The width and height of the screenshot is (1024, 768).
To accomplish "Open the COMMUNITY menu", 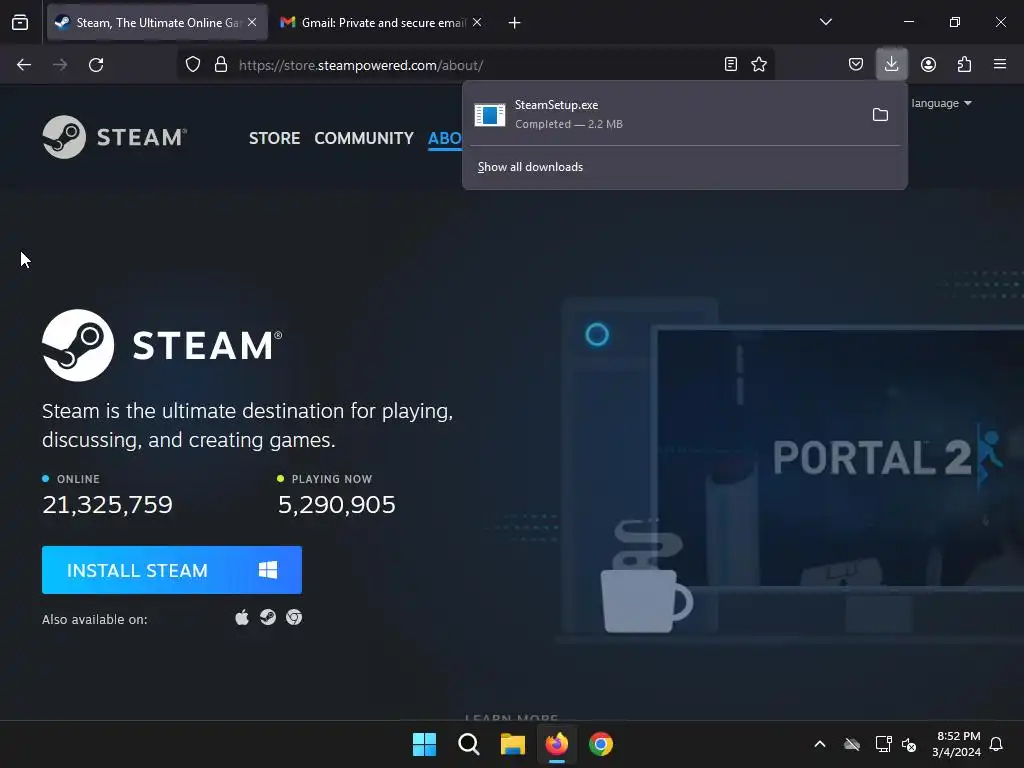I will [x=364, y=138].
